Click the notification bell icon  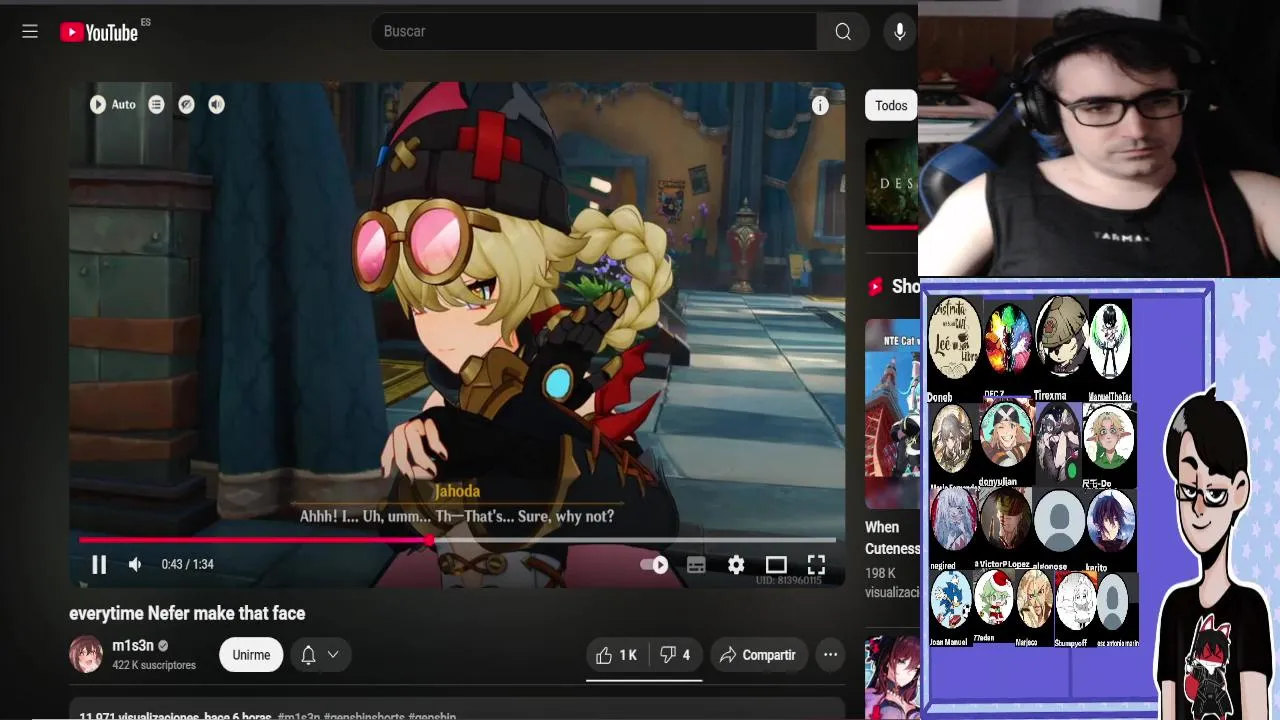point(308,655)
